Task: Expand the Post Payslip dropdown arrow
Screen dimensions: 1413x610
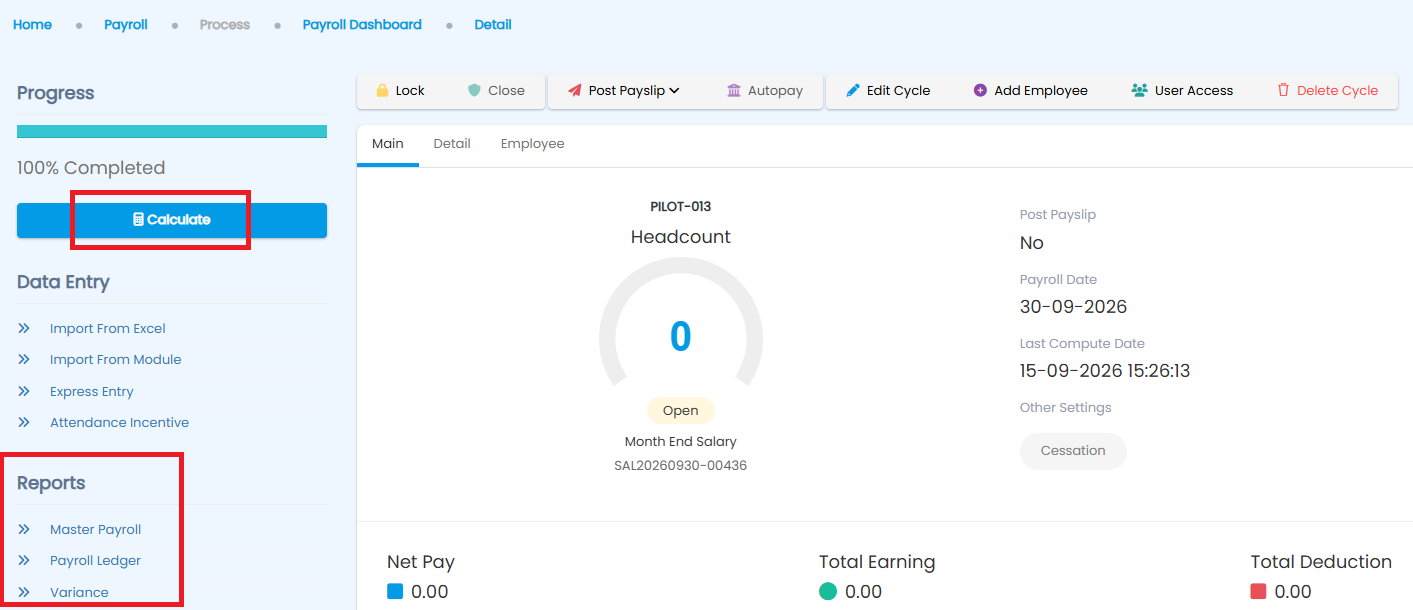Action: tap(674, 90)
